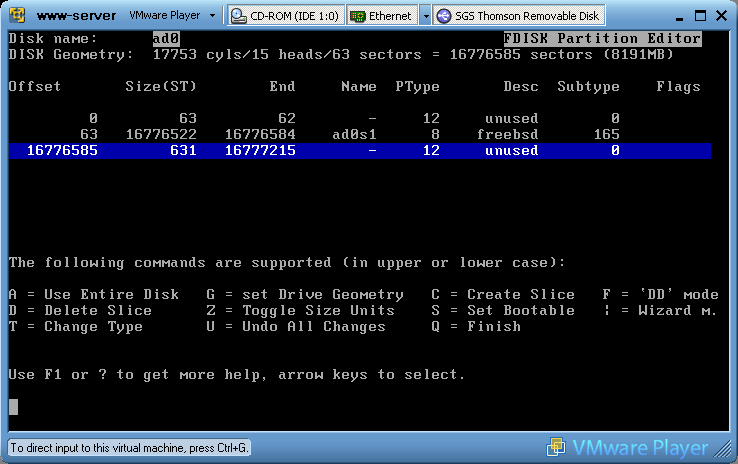Click the 'U = Undo All Changes' command
The width and height of the screenshot is (738, 464).
pos(296,327)
